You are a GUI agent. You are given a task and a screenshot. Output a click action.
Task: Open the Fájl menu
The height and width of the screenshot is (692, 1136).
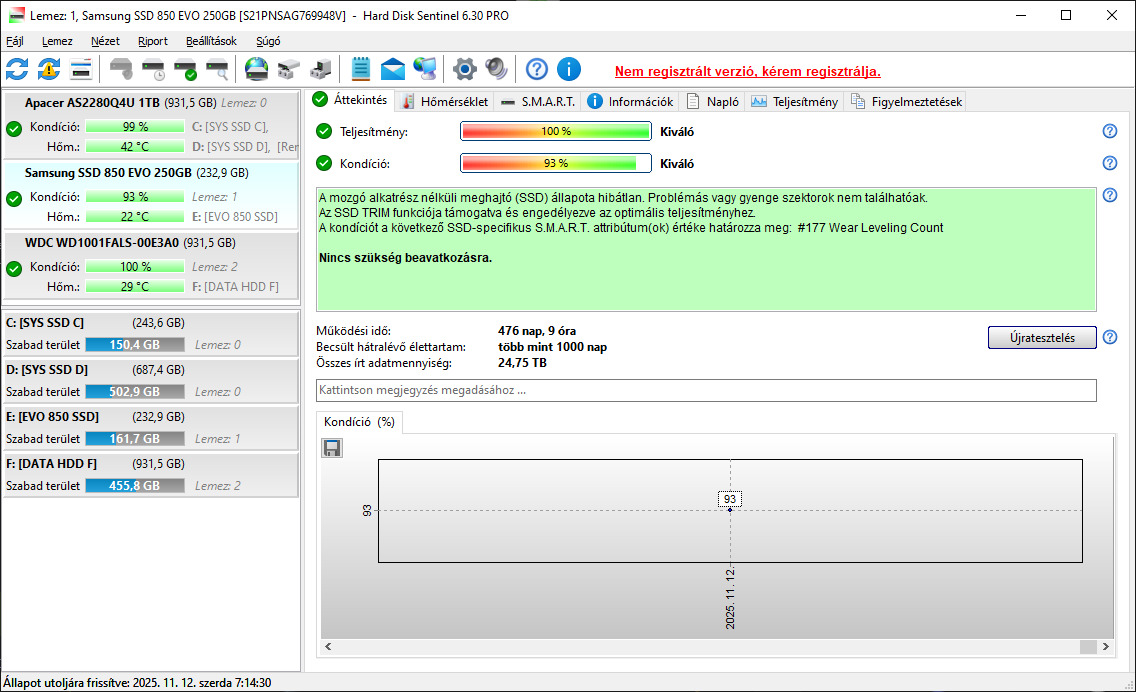(14, 41)
